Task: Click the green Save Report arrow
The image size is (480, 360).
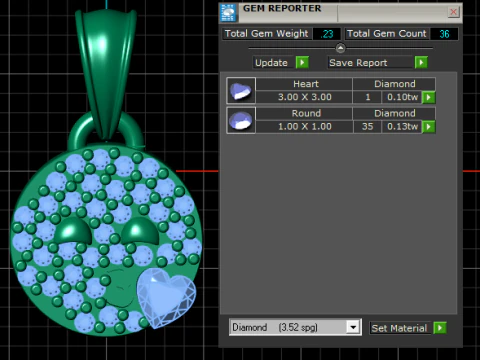Action: coord(421,62)
